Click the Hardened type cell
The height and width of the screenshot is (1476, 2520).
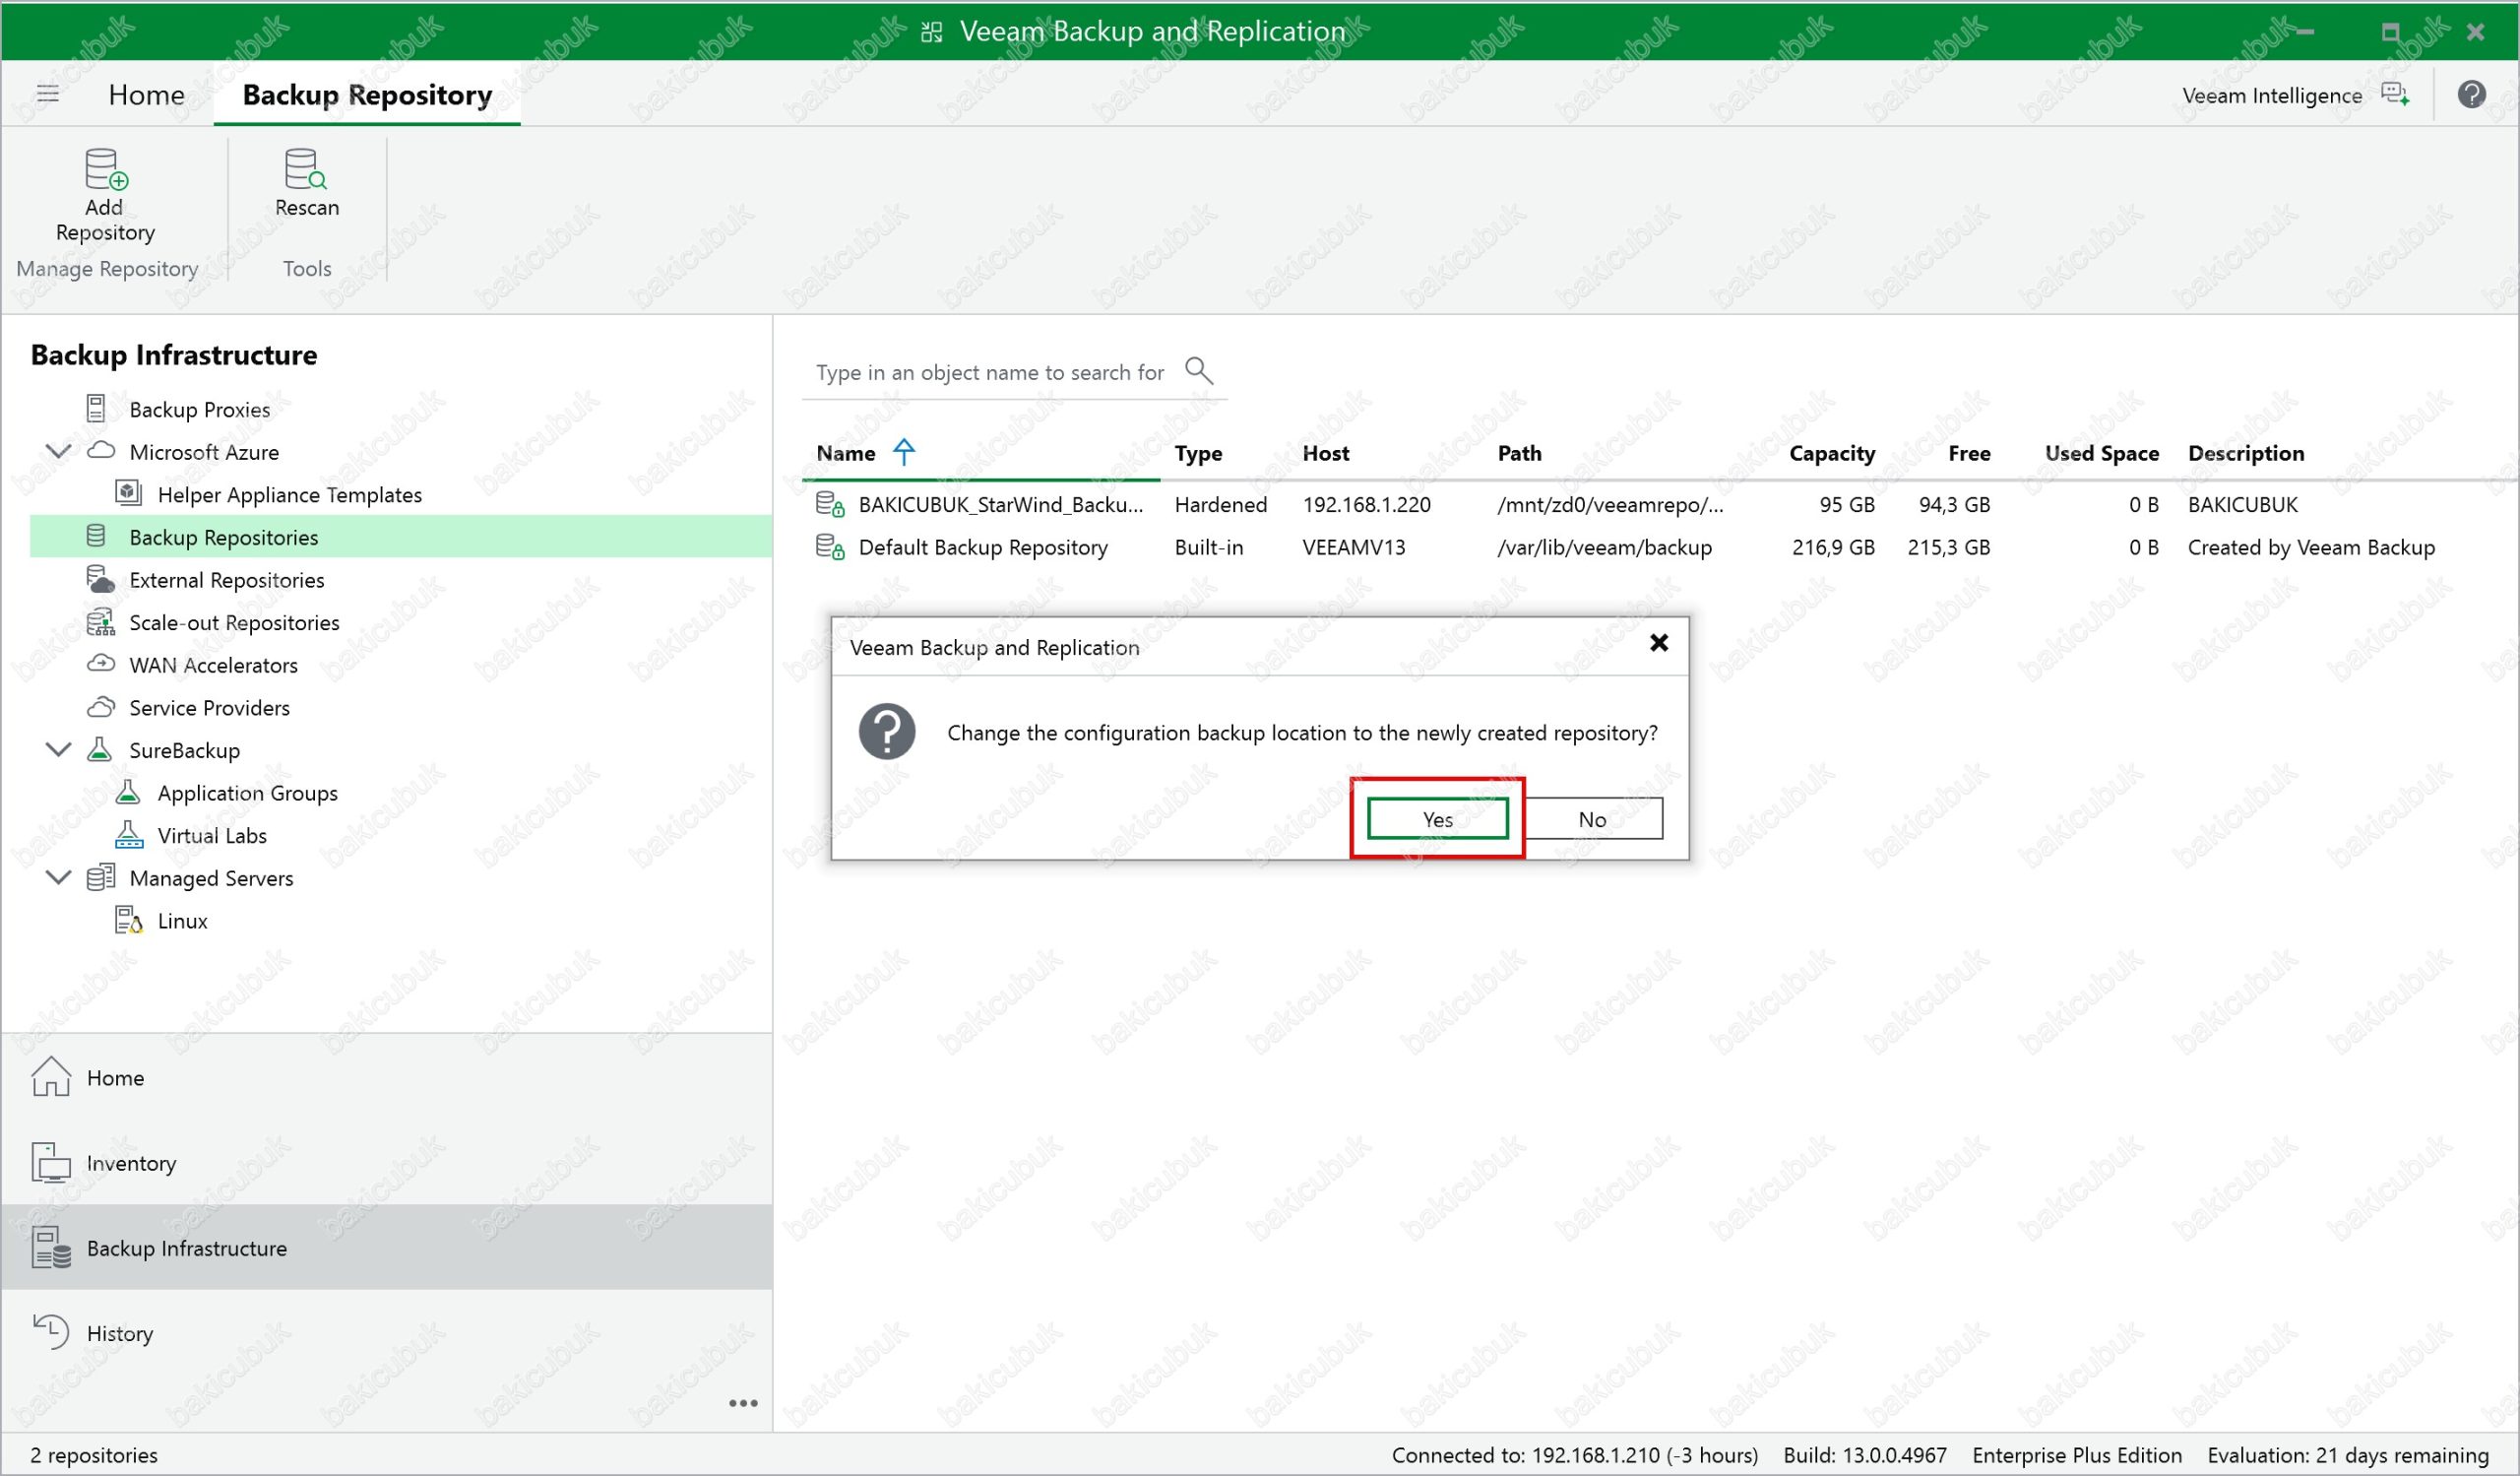pos(1220,504)
